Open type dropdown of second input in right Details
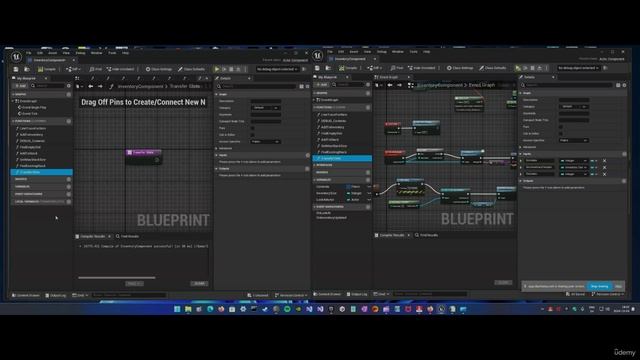The width and height of the screenshot is (640, 360). (x=573, y=167)
